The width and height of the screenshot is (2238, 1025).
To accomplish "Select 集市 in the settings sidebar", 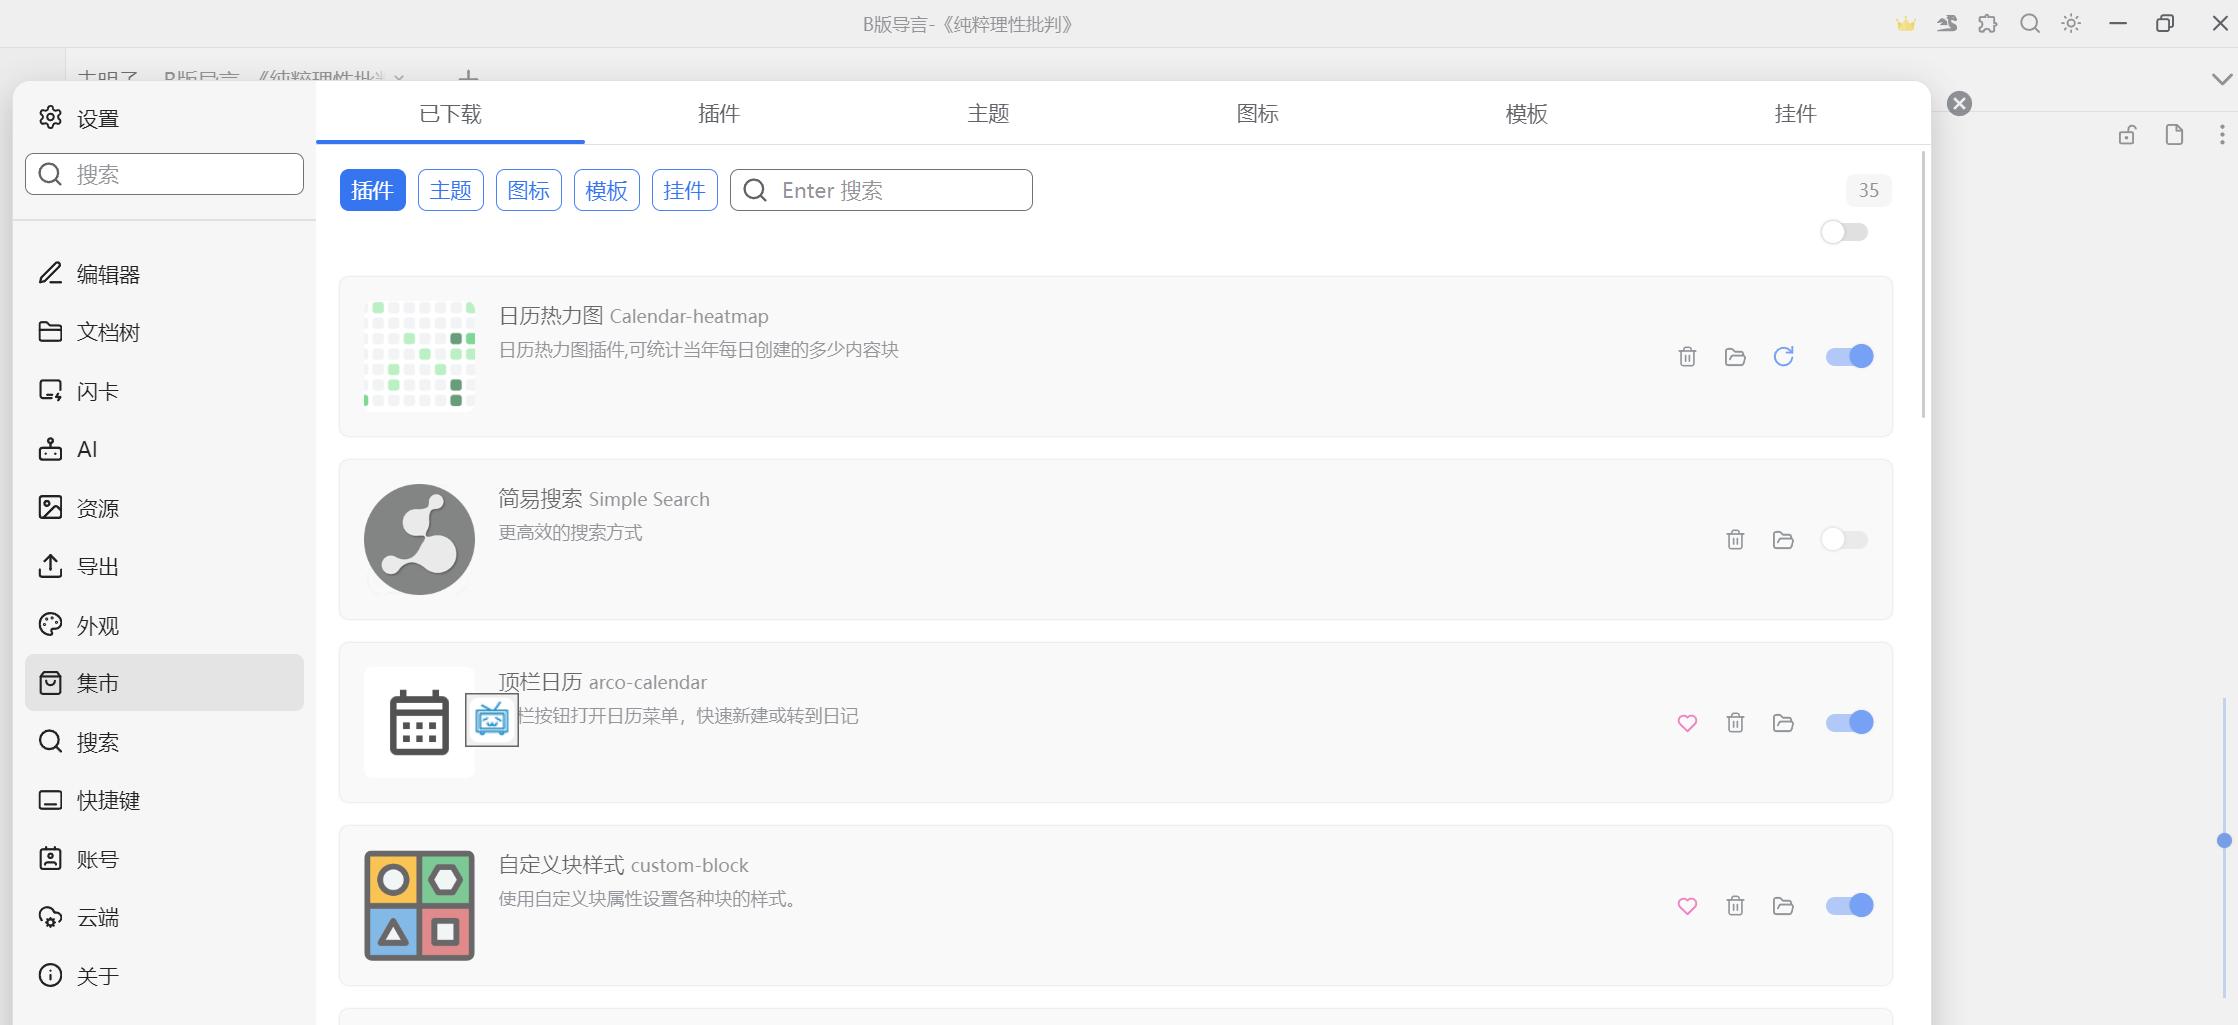I will point(164,683).
